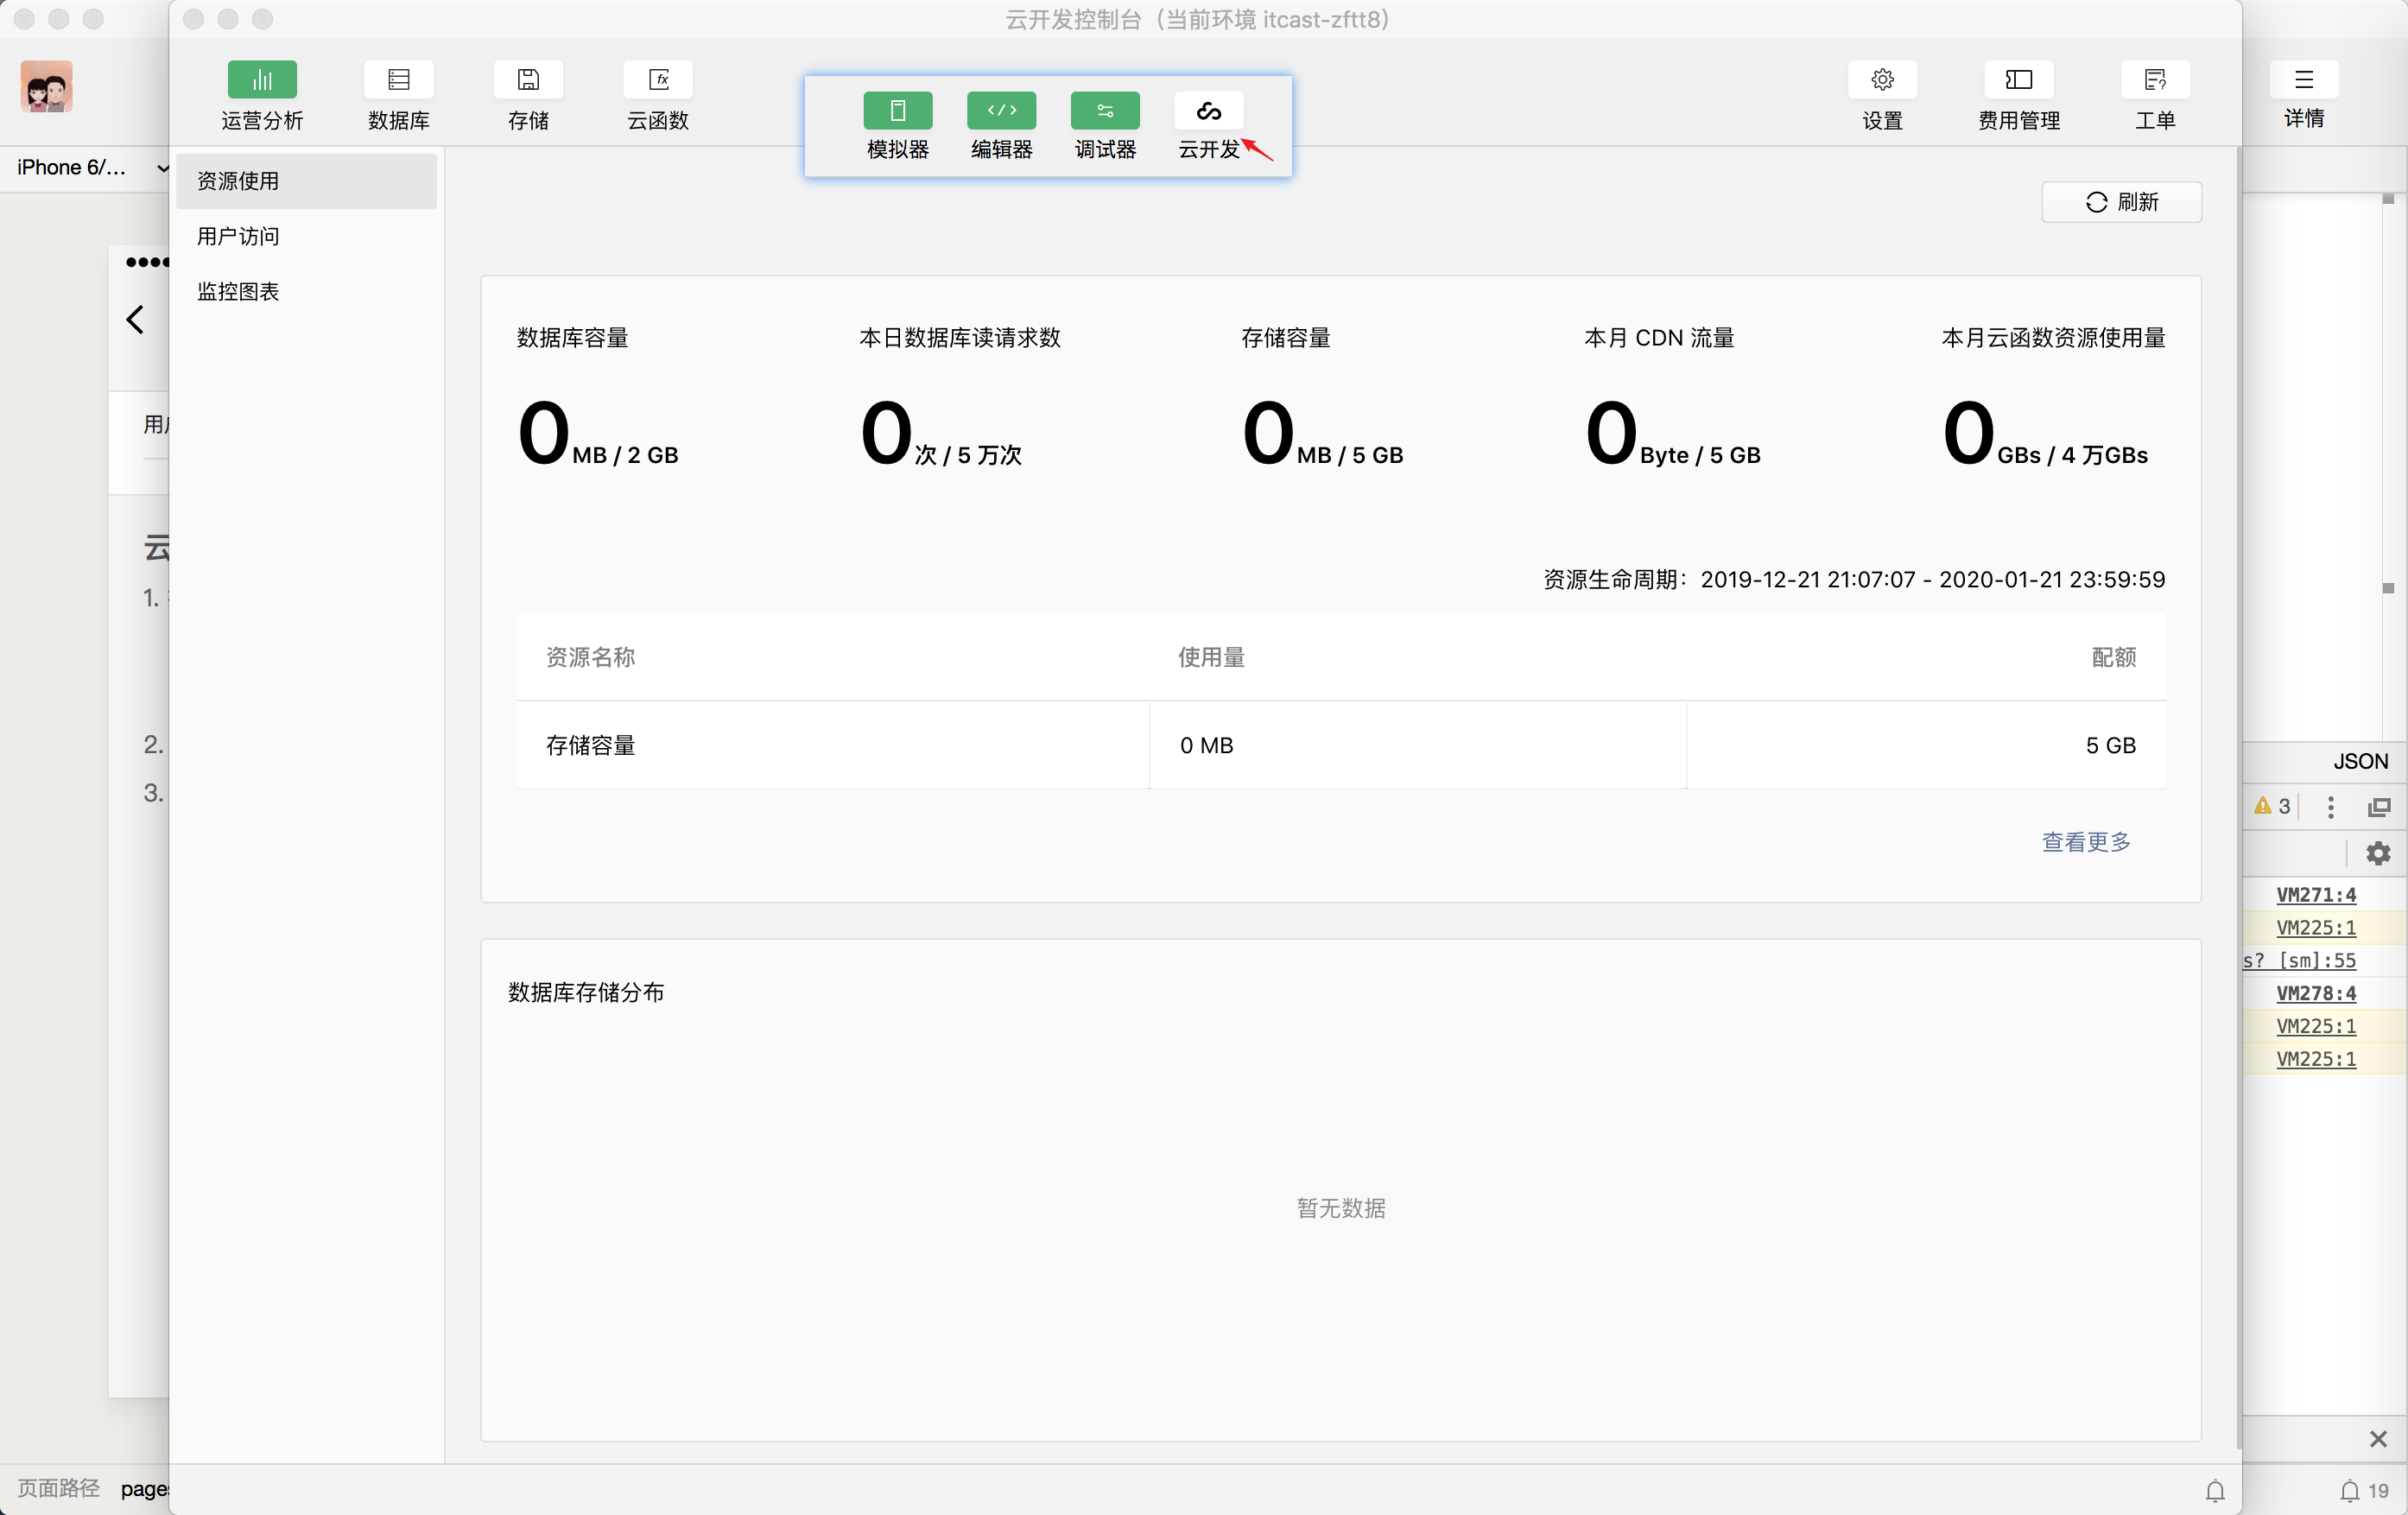
Task: Click the 存储容量 table row name
Action: (590, 745)
